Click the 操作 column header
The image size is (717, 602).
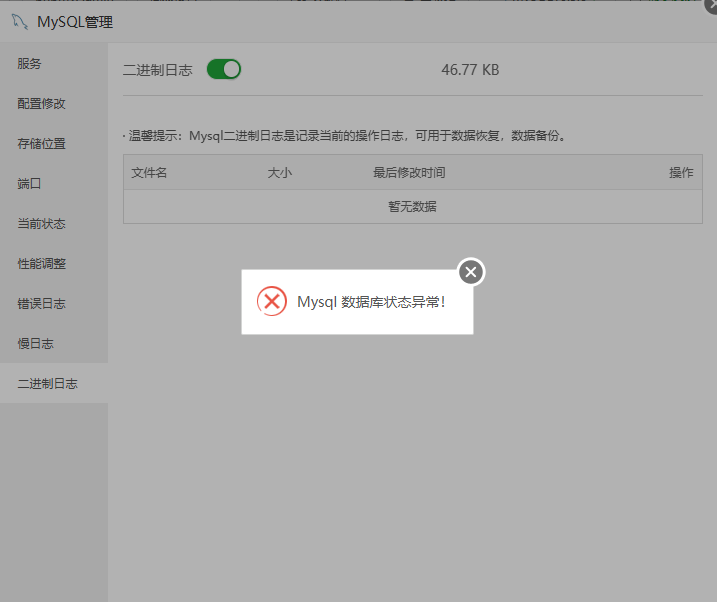[x=681, y=173]
